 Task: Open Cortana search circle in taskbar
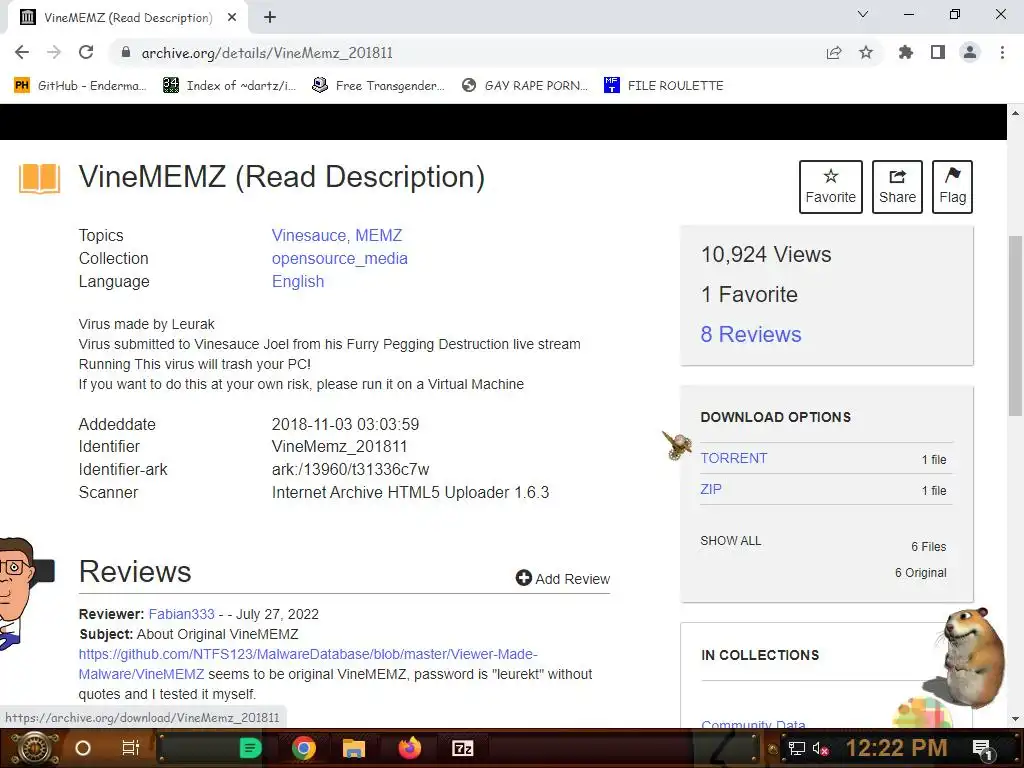pyautogui.click(x=83, y=748)
